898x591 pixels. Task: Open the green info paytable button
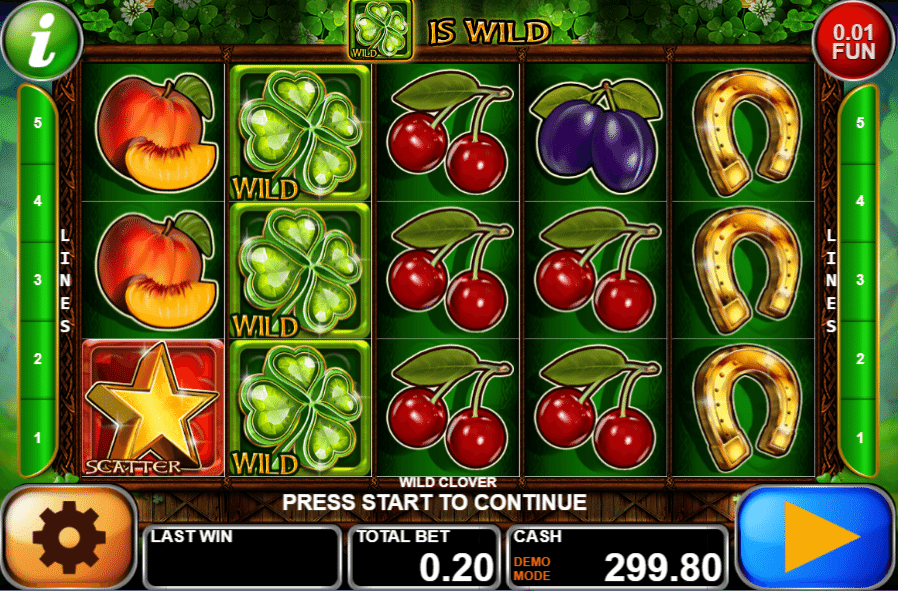(x=42, y=42)
